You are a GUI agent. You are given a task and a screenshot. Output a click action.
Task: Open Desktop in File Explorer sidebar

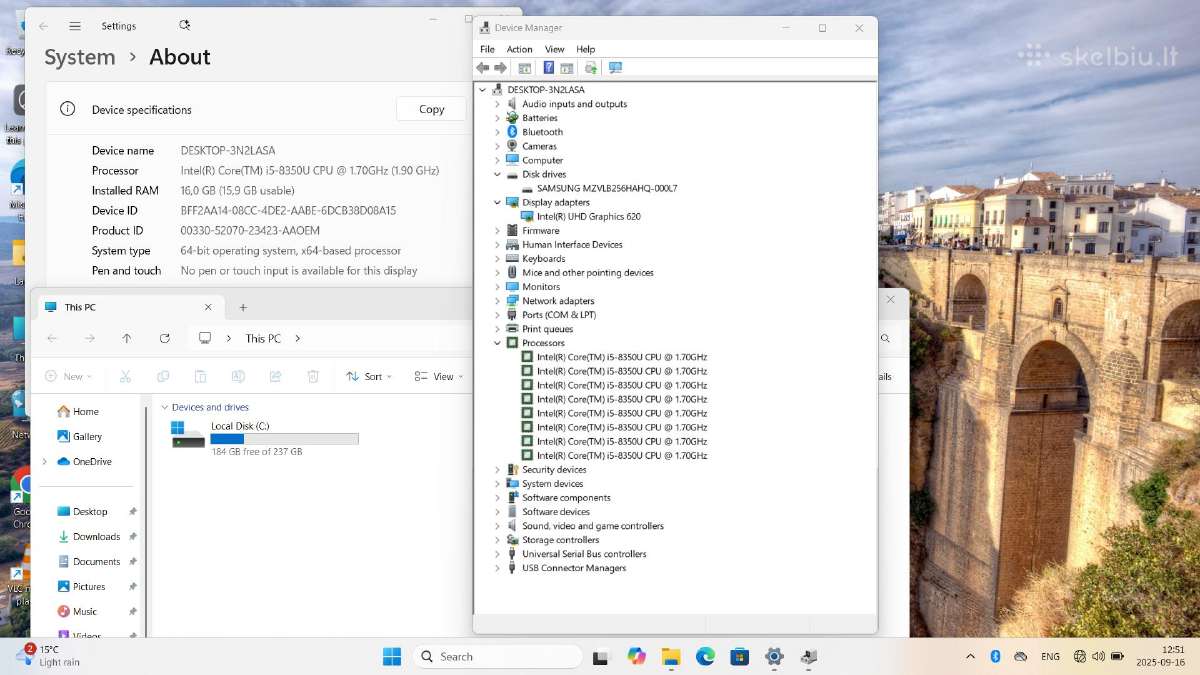82,511
